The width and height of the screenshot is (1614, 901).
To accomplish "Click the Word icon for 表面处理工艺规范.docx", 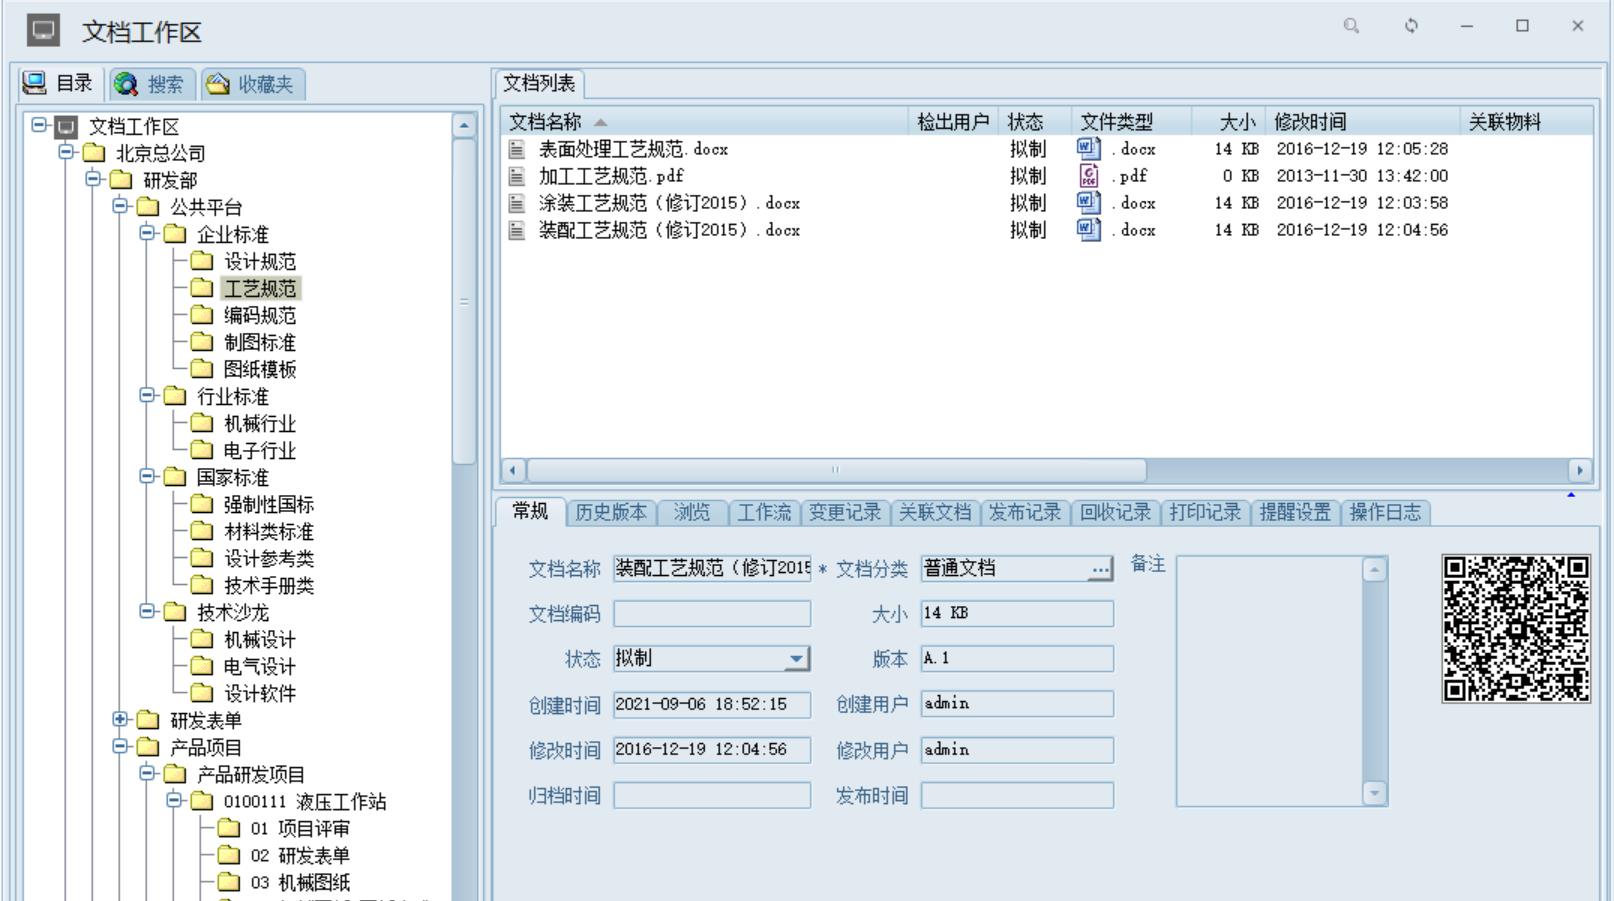I will pyautogui.click(x=1088, y=149).
